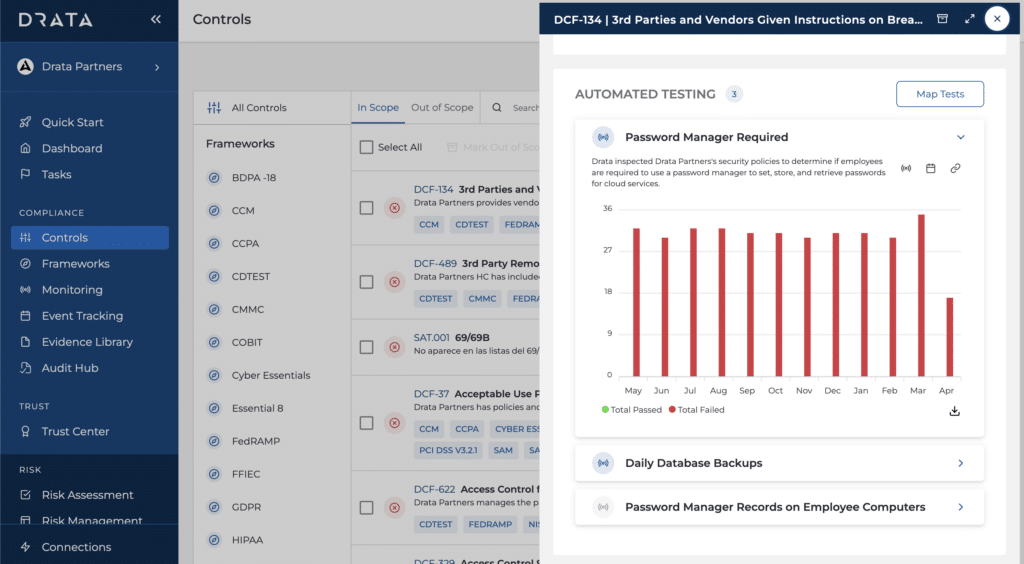Expand Drata Partners account chevron
The height and width of the screenshot is (564, 1024).
coord(157,67)
